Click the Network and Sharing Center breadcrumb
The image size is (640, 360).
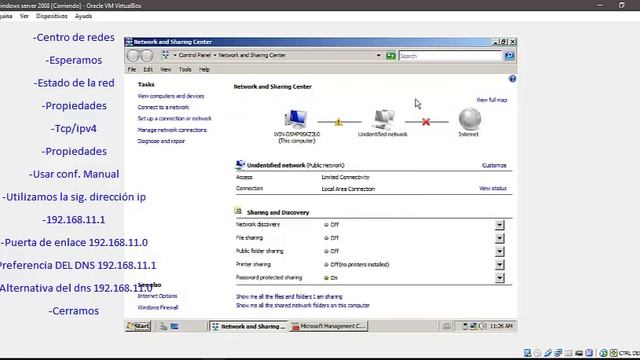[252, 55]
